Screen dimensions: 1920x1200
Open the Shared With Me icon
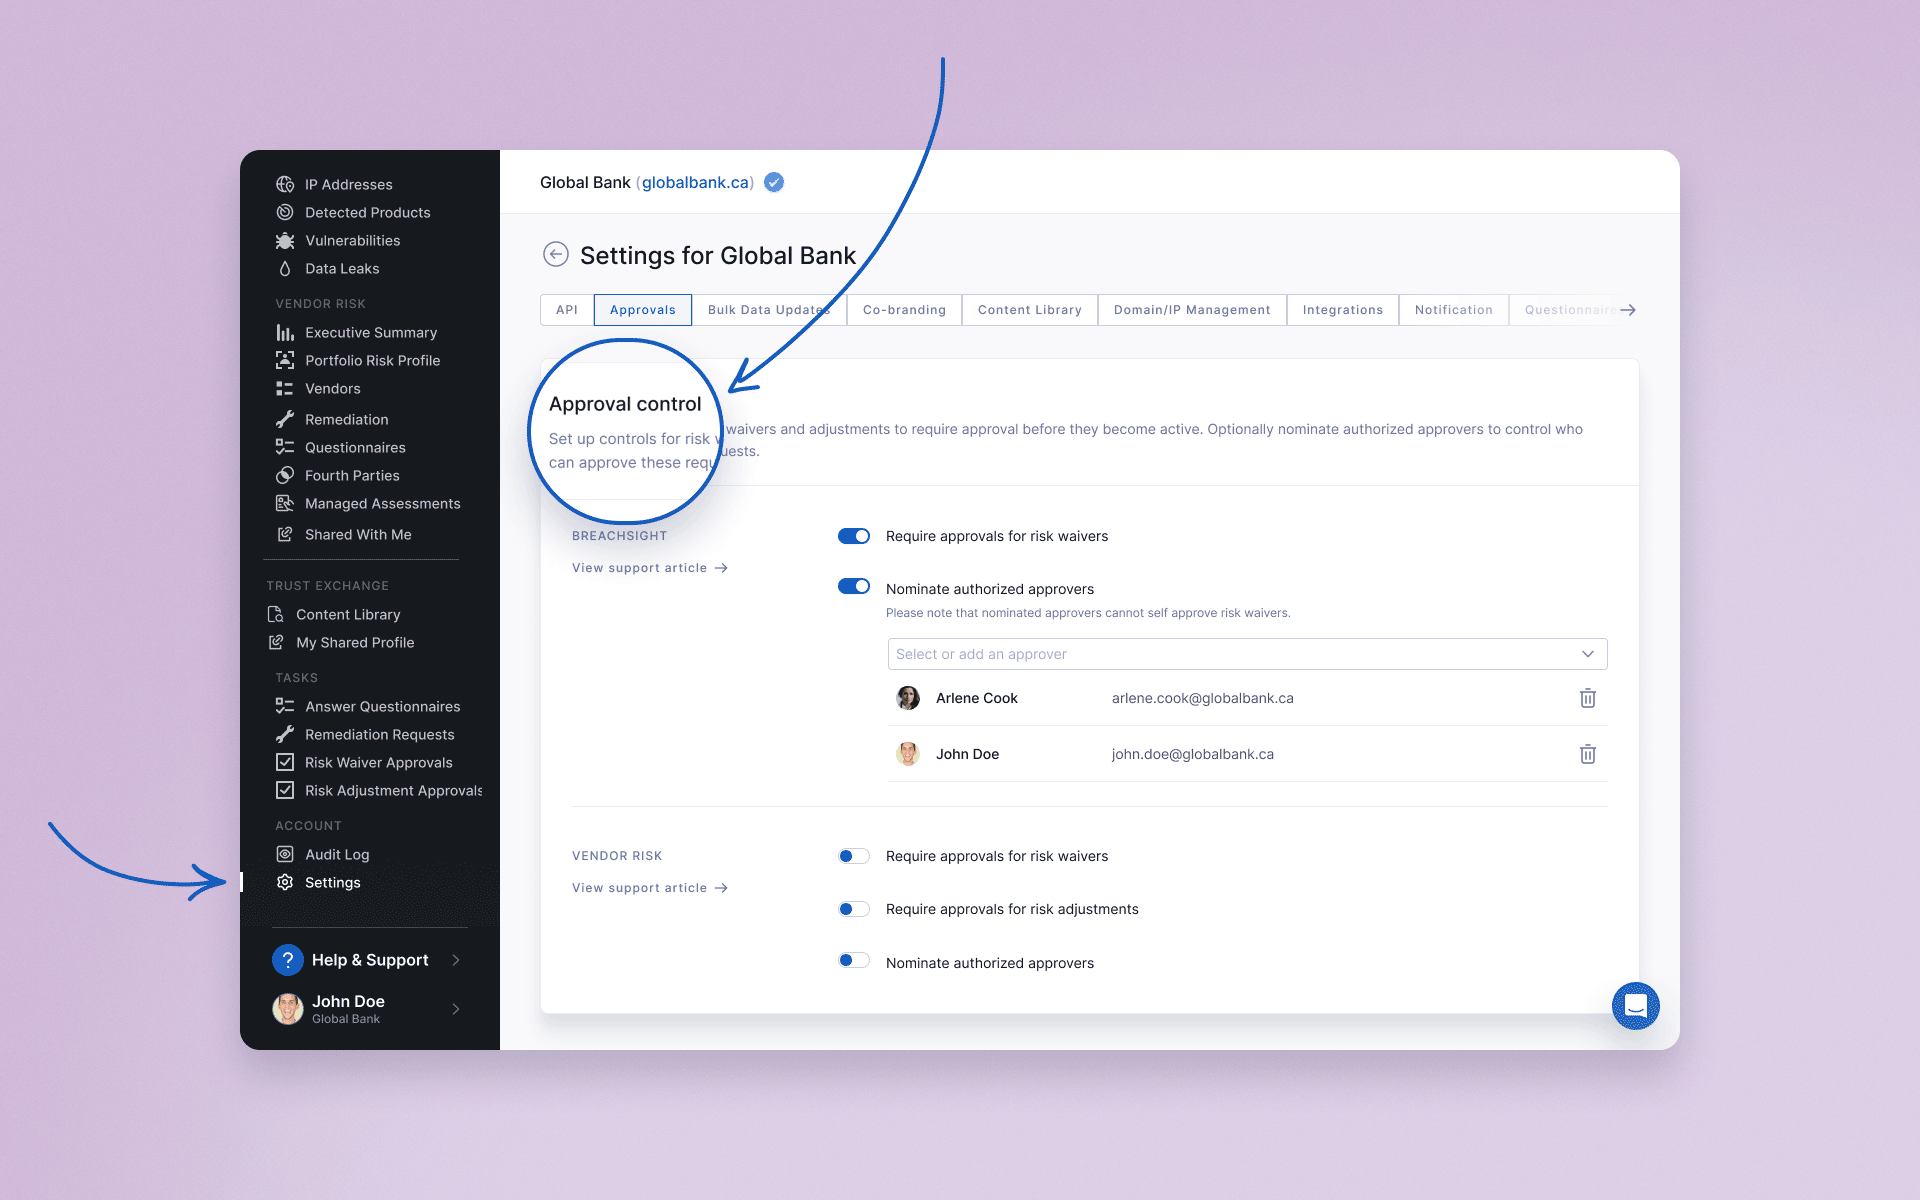(285, 534)
